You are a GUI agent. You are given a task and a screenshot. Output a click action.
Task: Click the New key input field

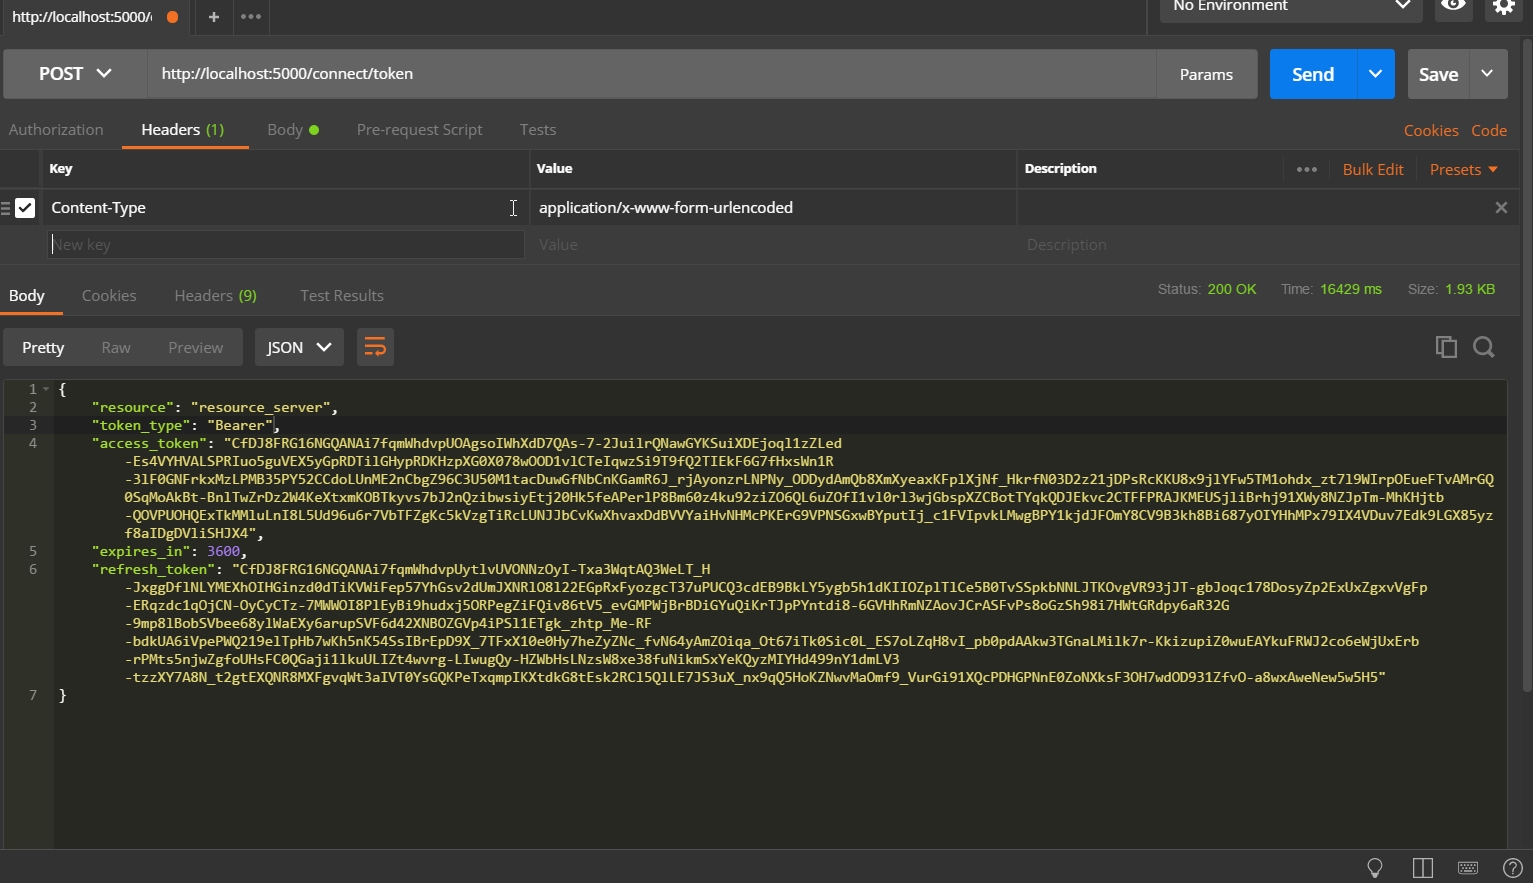[285, 245]
